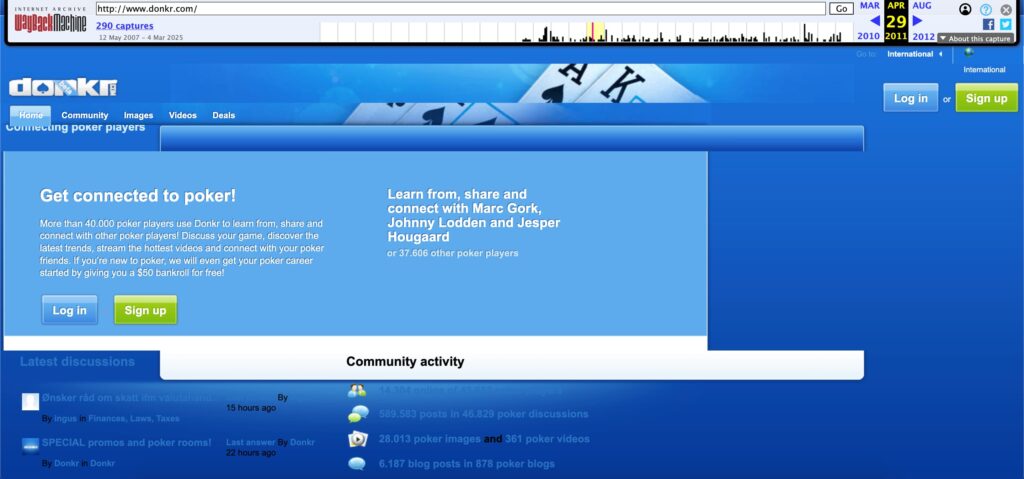Focus the Wayback Machine URL input field
The image size is (1024, 479).
(460, 9)
